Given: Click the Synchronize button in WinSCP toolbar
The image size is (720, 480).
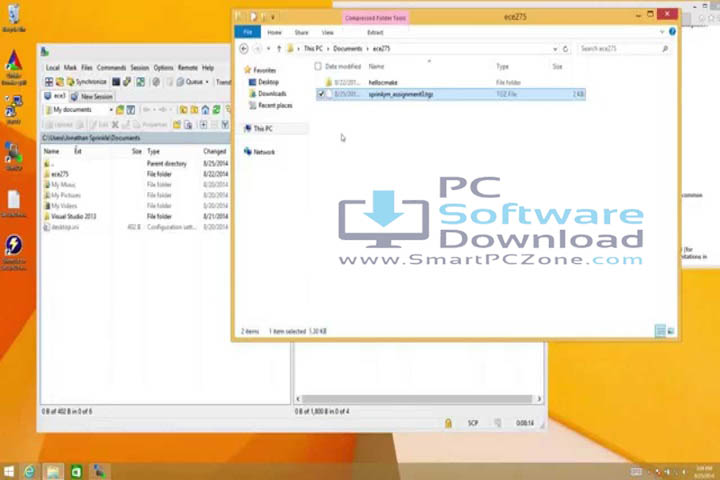Looking at the screenshot, I should [x=87, y=82].
